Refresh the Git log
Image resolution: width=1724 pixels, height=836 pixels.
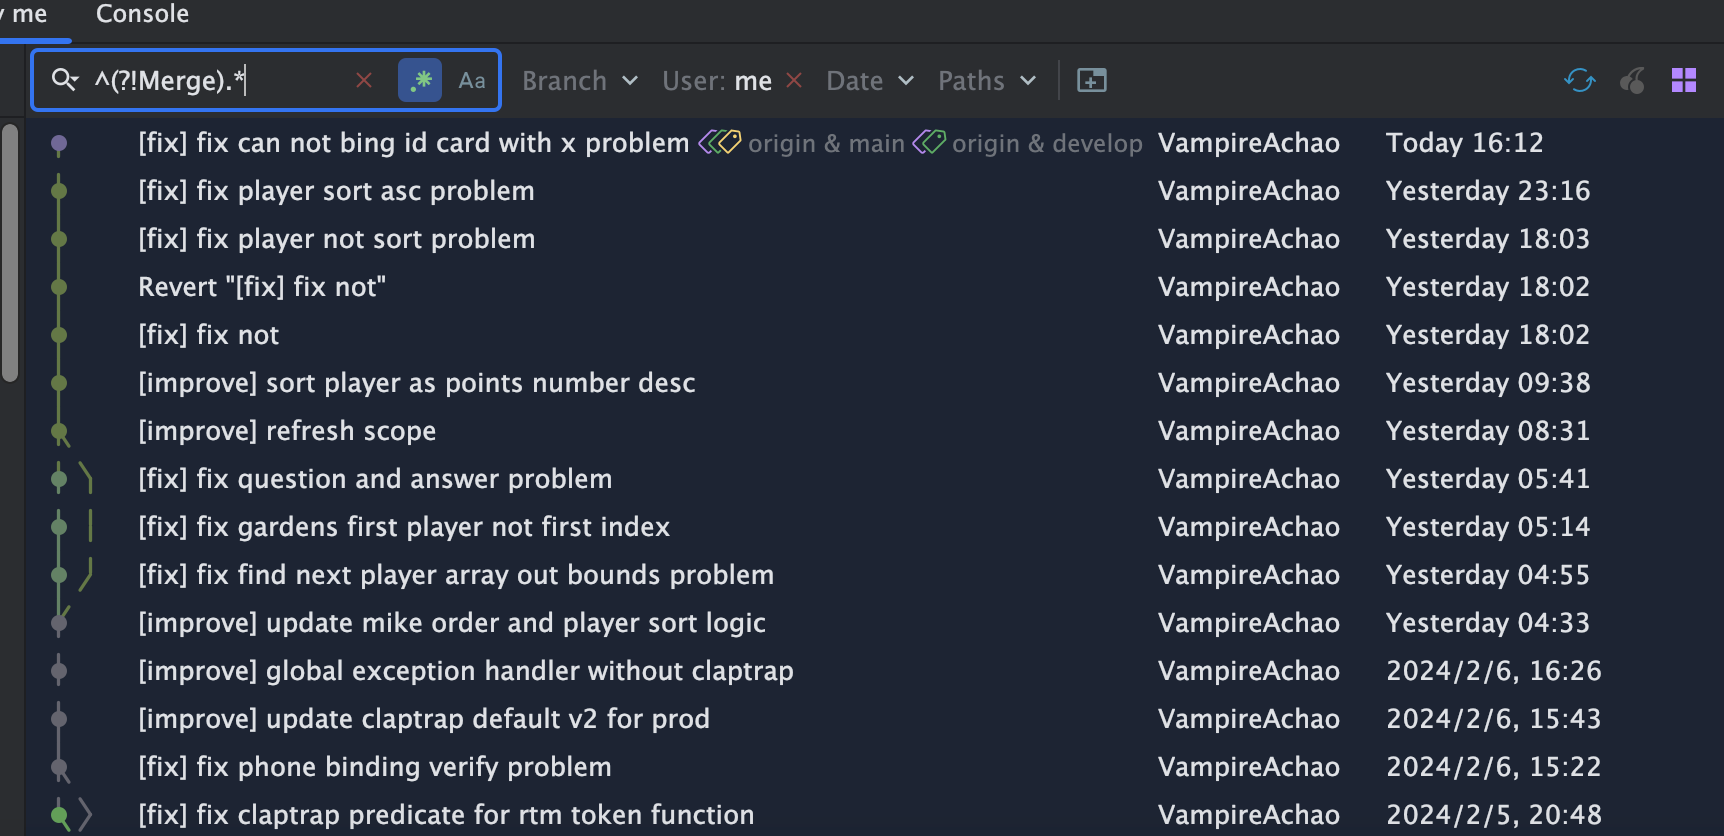click(x=1579, y=80)
